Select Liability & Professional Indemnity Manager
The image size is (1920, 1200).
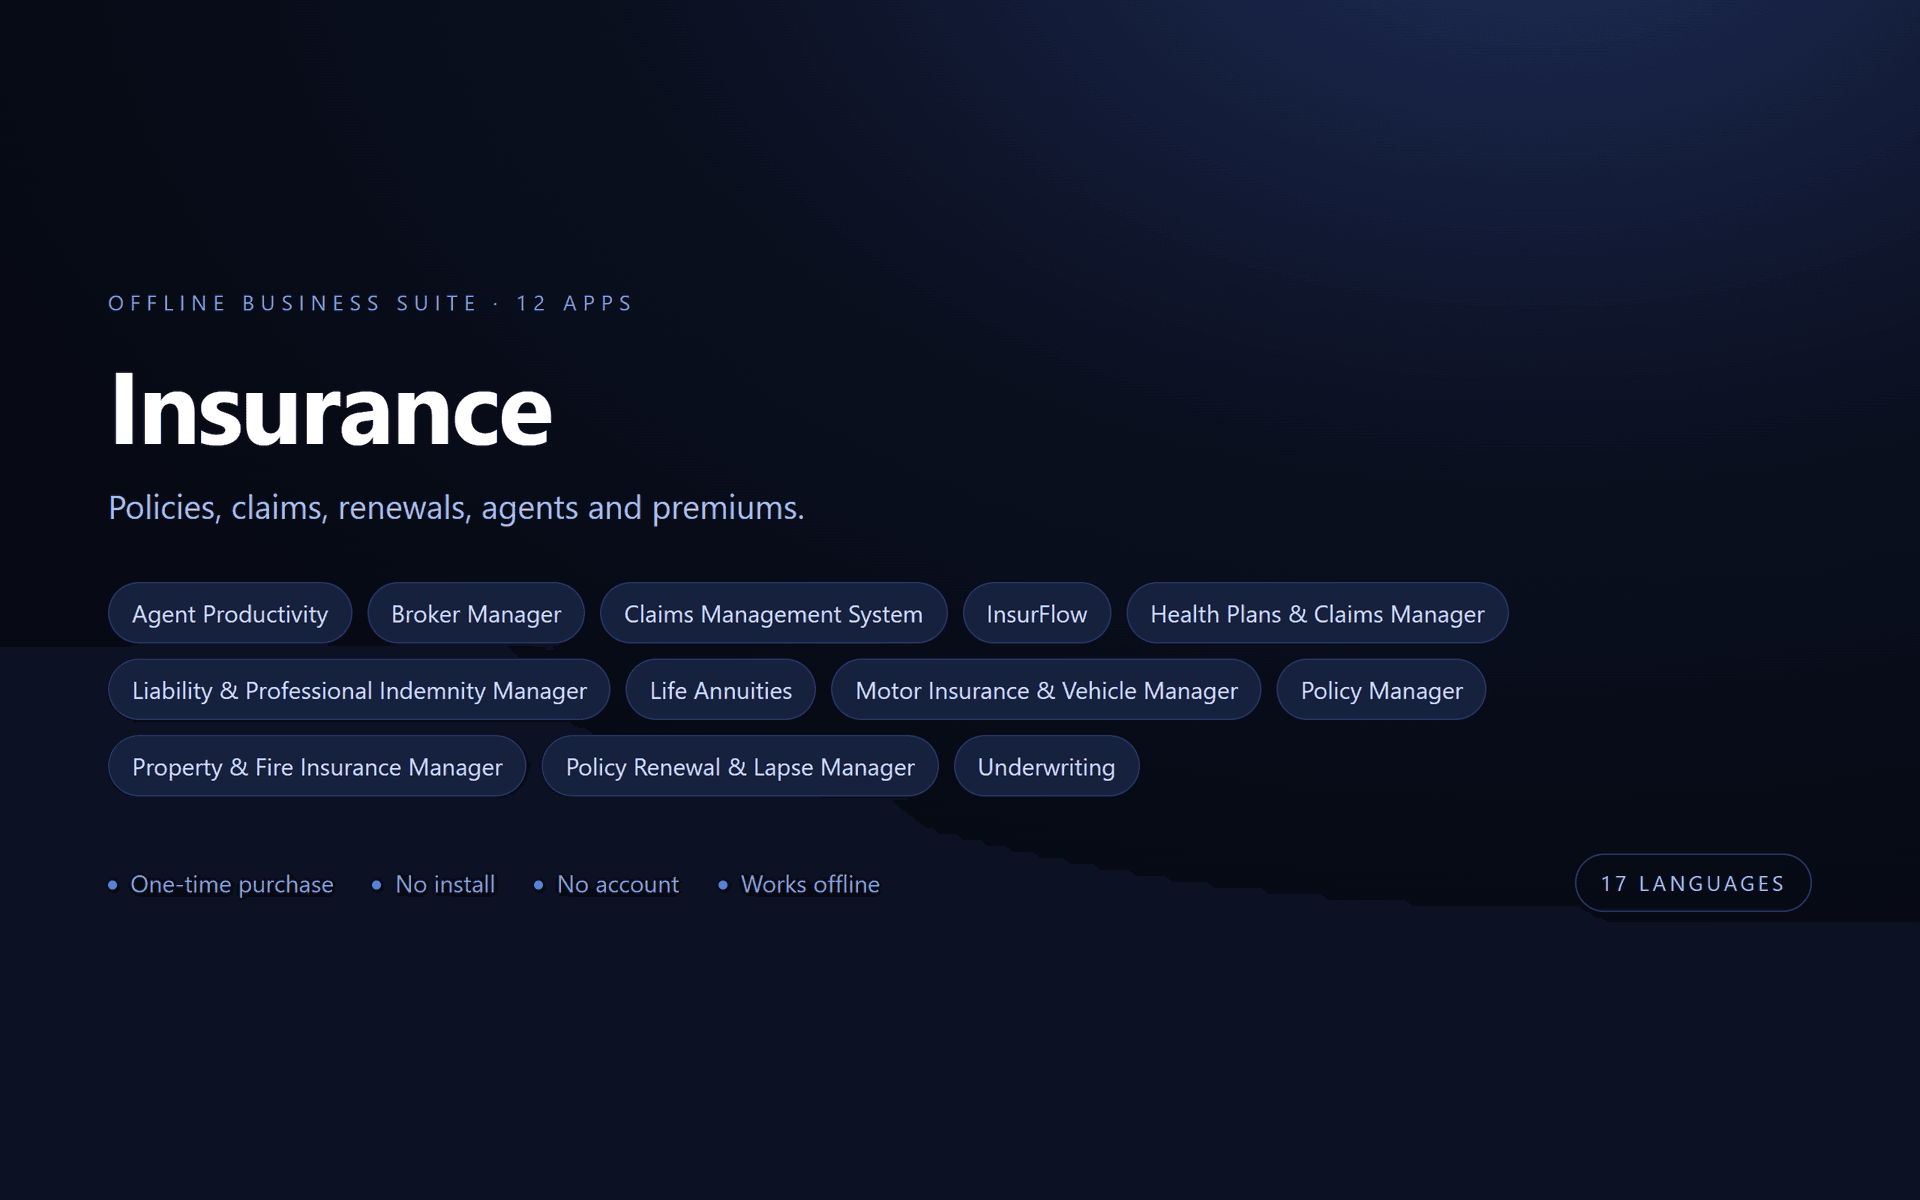[359, 690]
